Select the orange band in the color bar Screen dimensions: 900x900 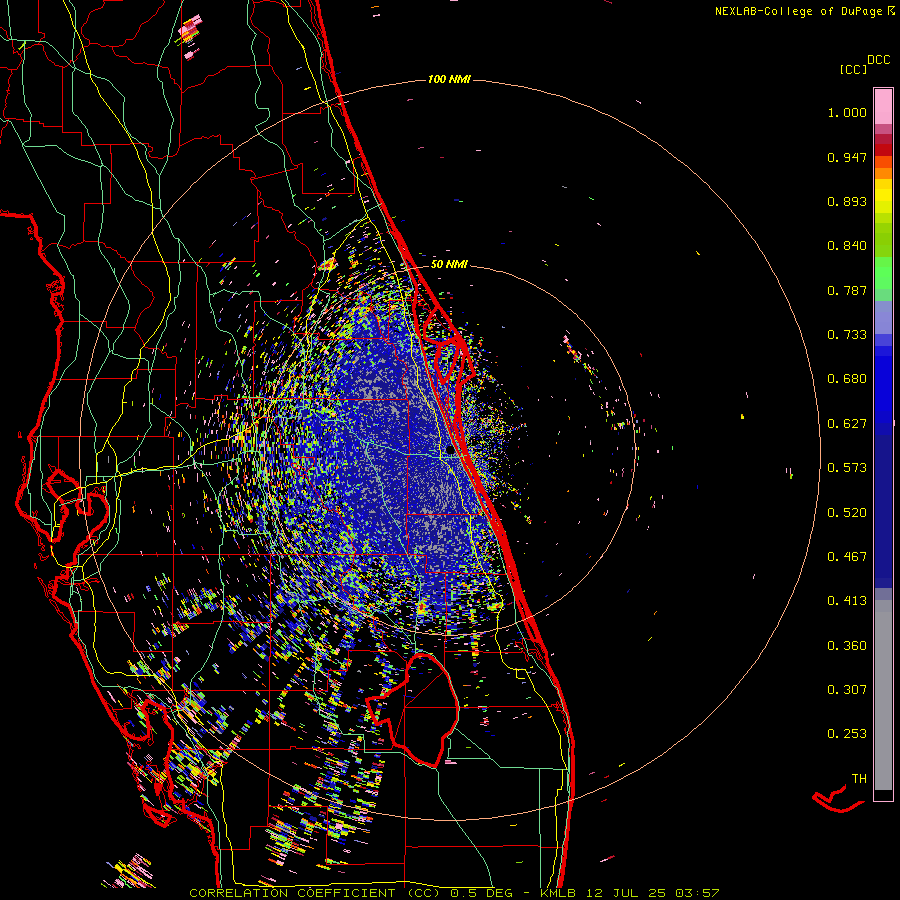[x=883, y=173]
